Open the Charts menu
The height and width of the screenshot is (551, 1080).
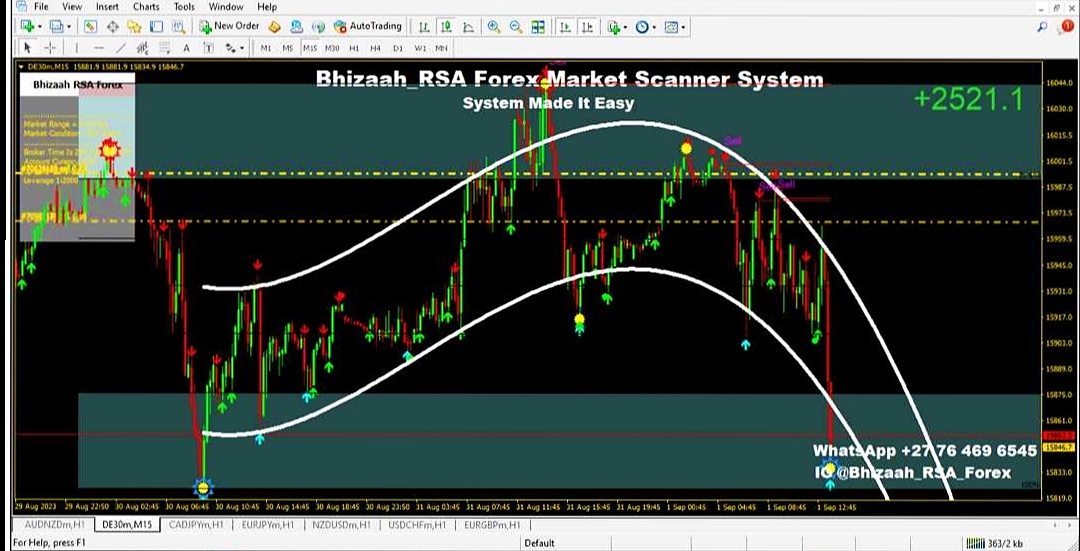click(146, 7)
